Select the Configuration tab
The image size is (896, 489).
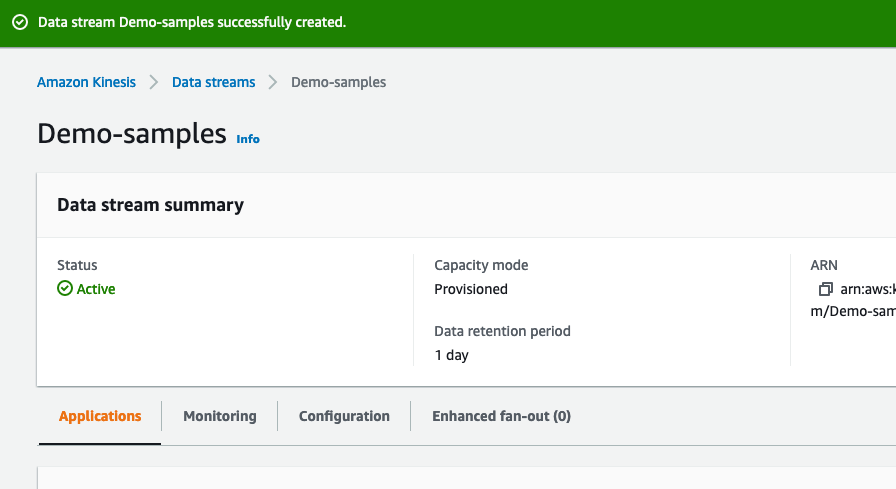point(344,416)
